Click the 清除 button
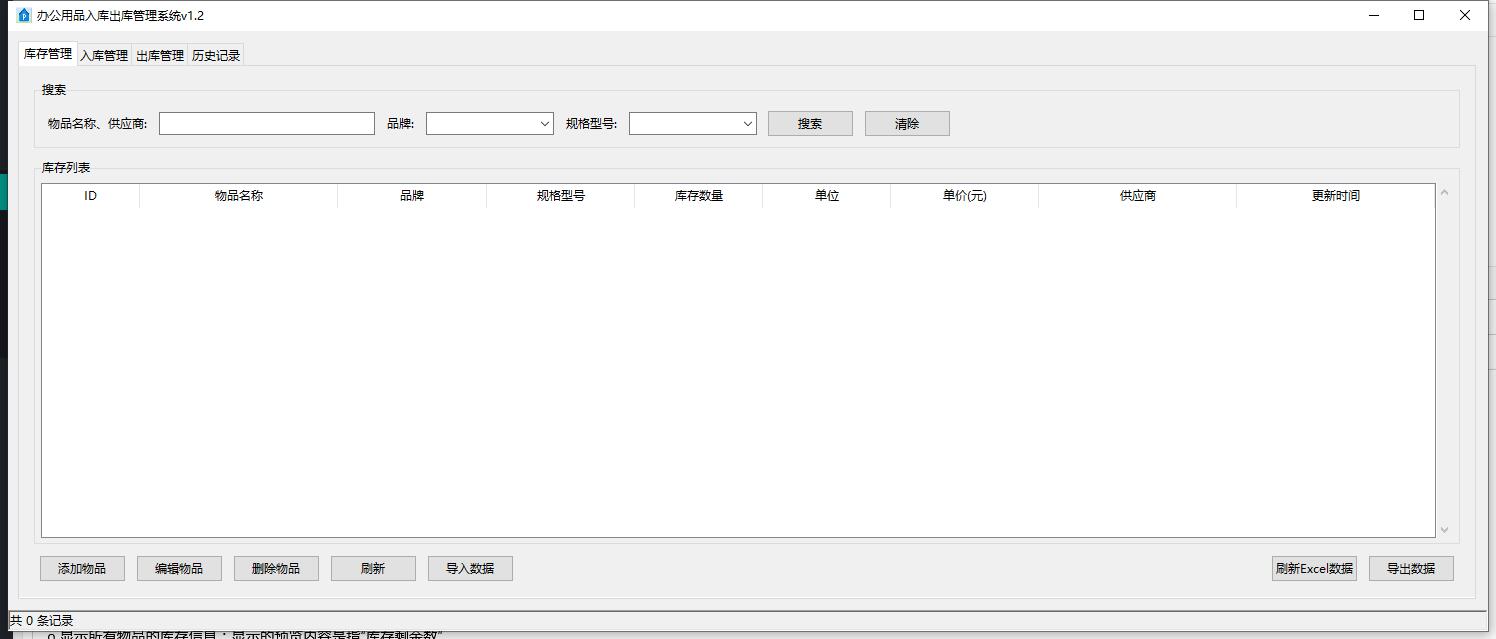1496x639 pixels. [x=907, y=124]
